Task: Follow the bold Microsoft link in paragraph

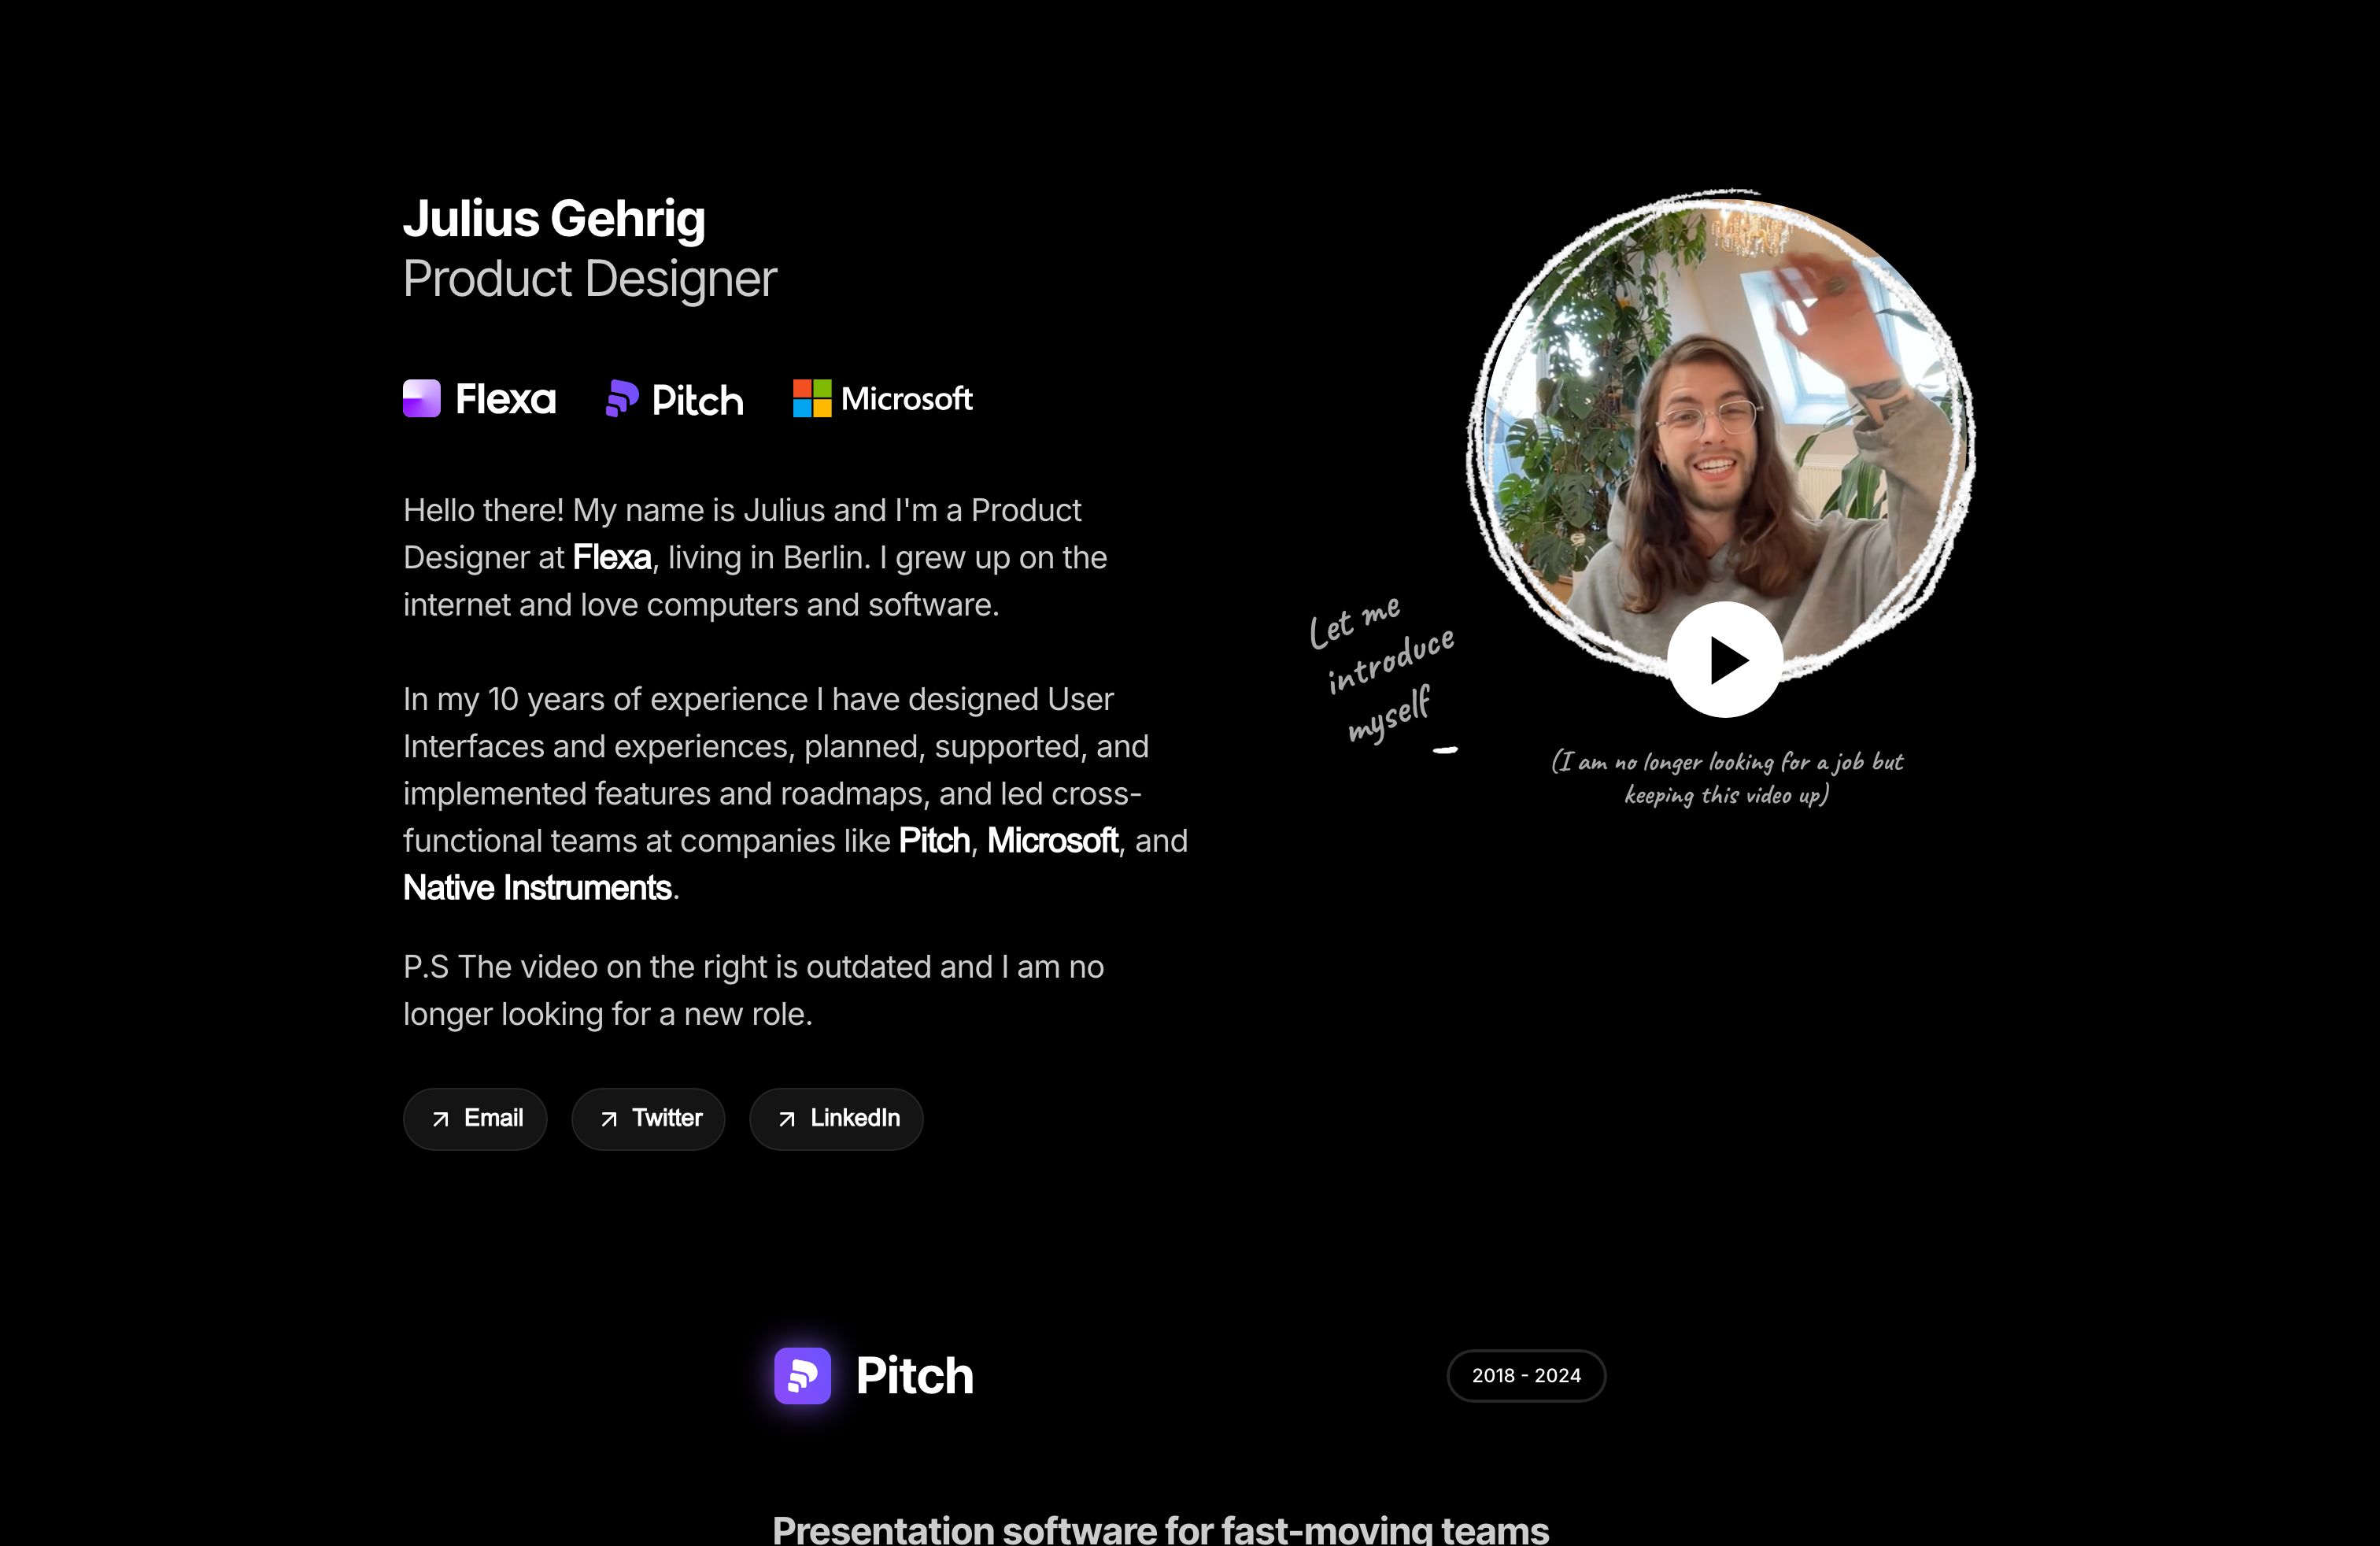Action: (1052, 840)
